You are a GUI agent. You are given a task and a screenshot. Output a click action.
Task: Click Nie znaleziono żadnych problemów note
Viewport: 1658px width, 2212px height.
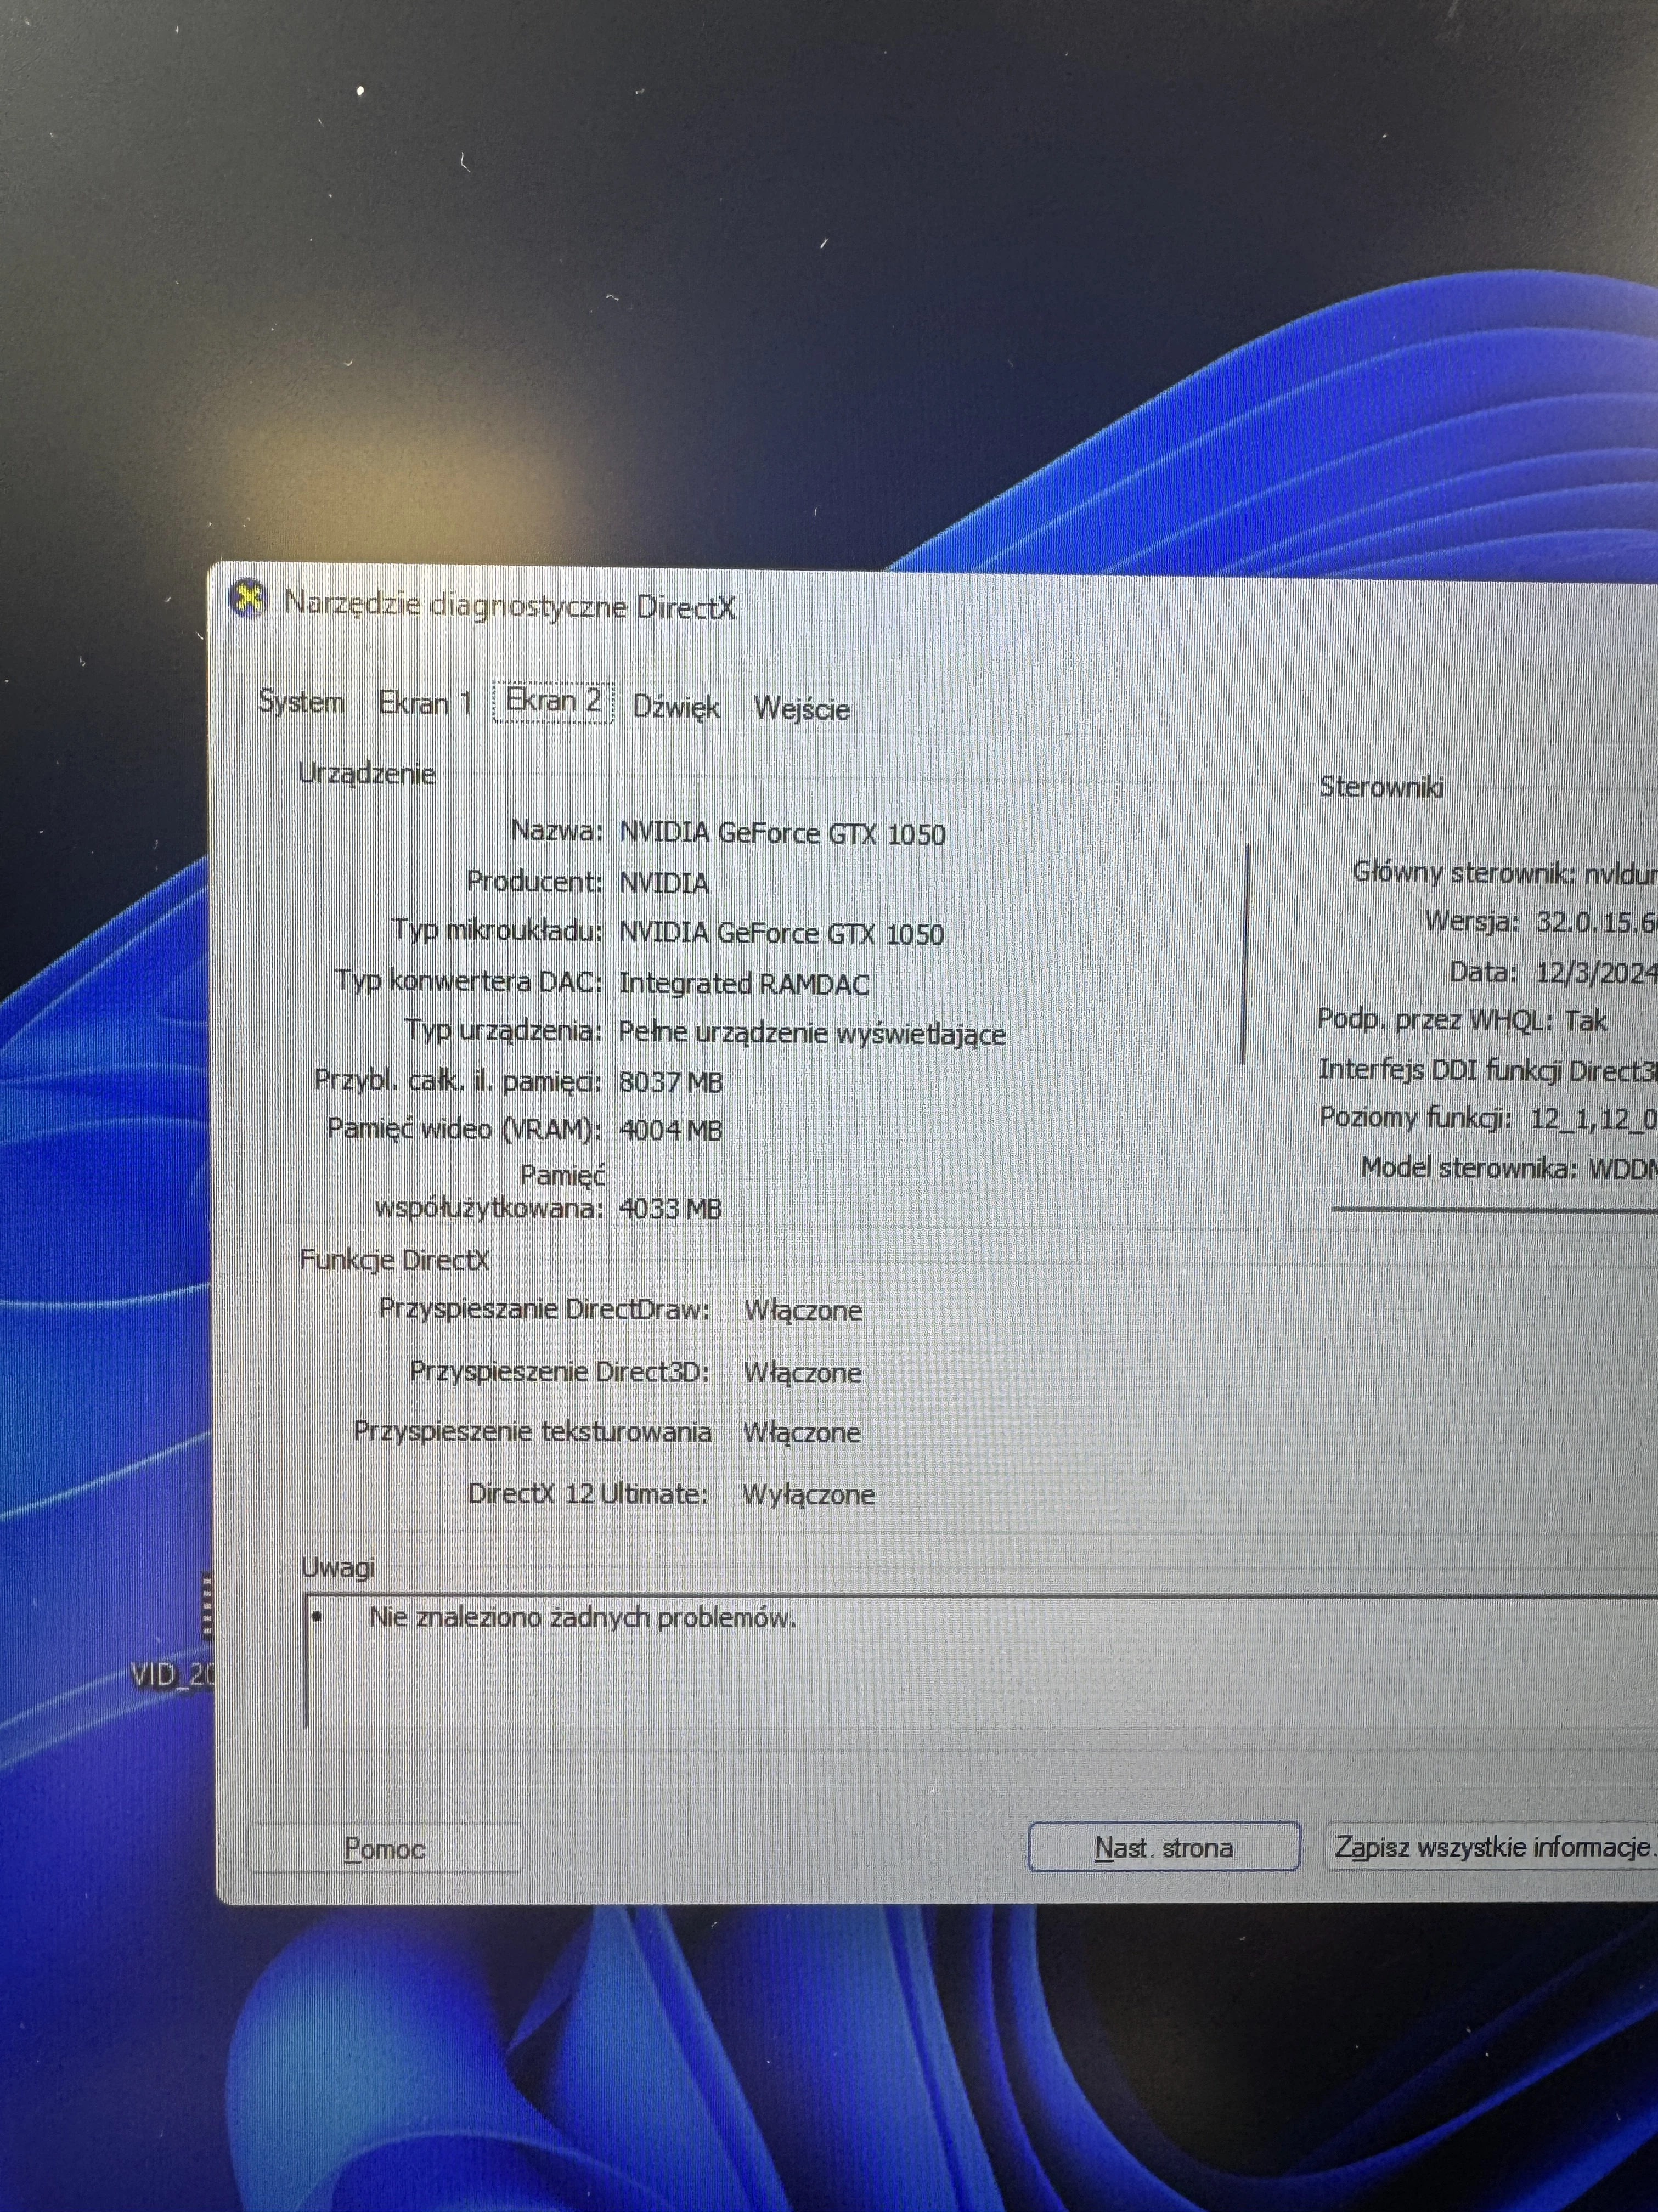coord(583,1617)
